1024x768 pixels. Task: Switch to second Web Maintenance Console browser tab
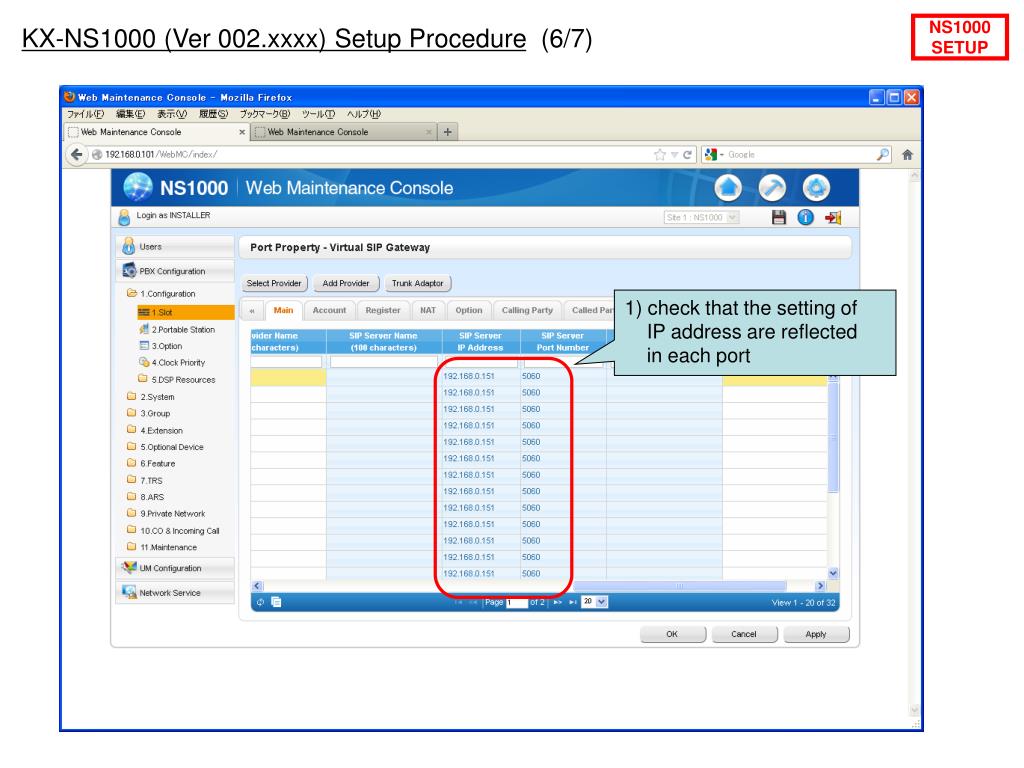[x=344, y=132]
